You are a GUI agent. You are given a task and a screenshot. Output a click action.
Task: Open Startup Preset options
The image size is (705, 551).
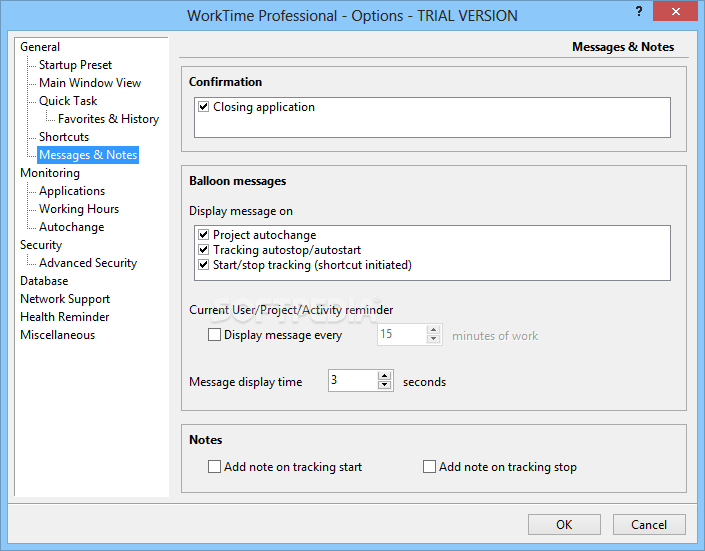click(75, 65)
